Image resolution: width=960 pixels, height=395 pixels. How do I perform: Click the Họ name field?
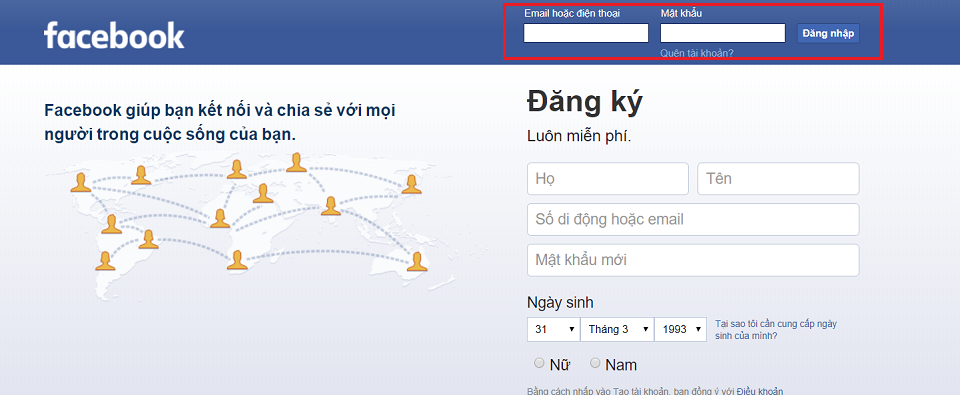pos(607,179)
